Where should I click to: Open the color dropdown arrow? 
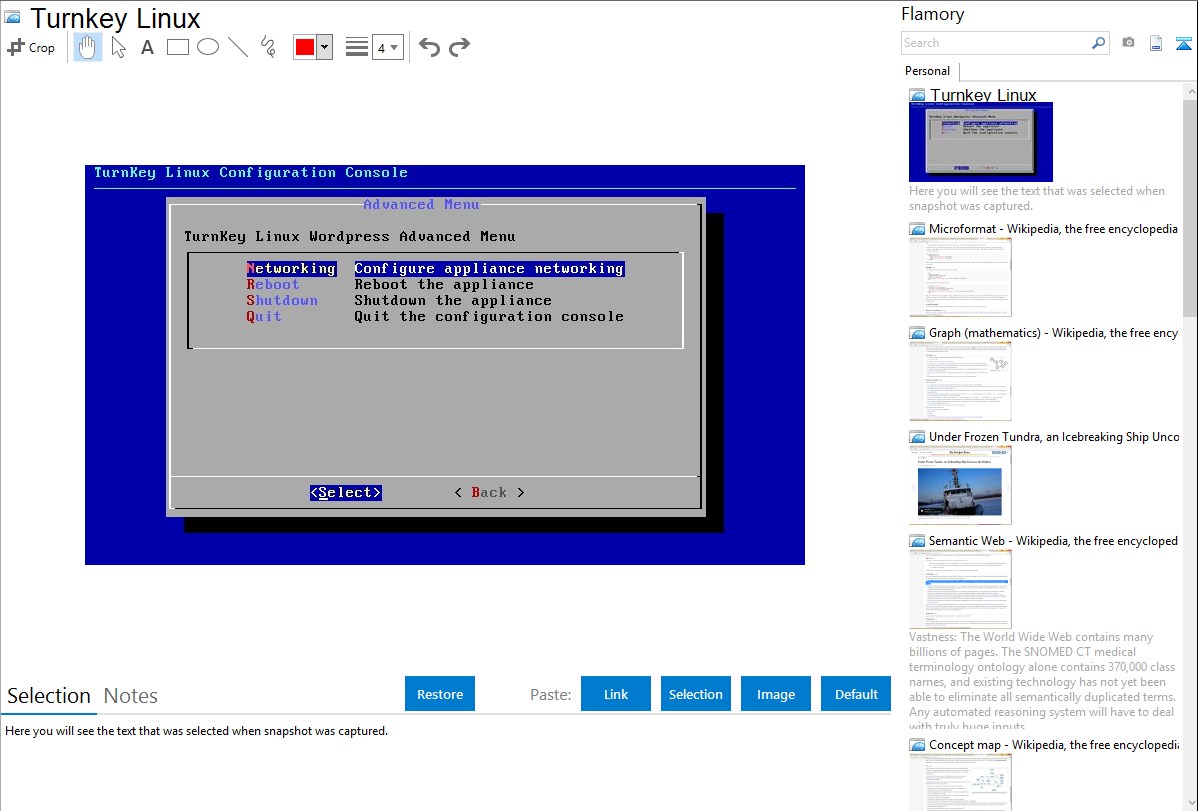pyautogui.click(x=325, y=47)
